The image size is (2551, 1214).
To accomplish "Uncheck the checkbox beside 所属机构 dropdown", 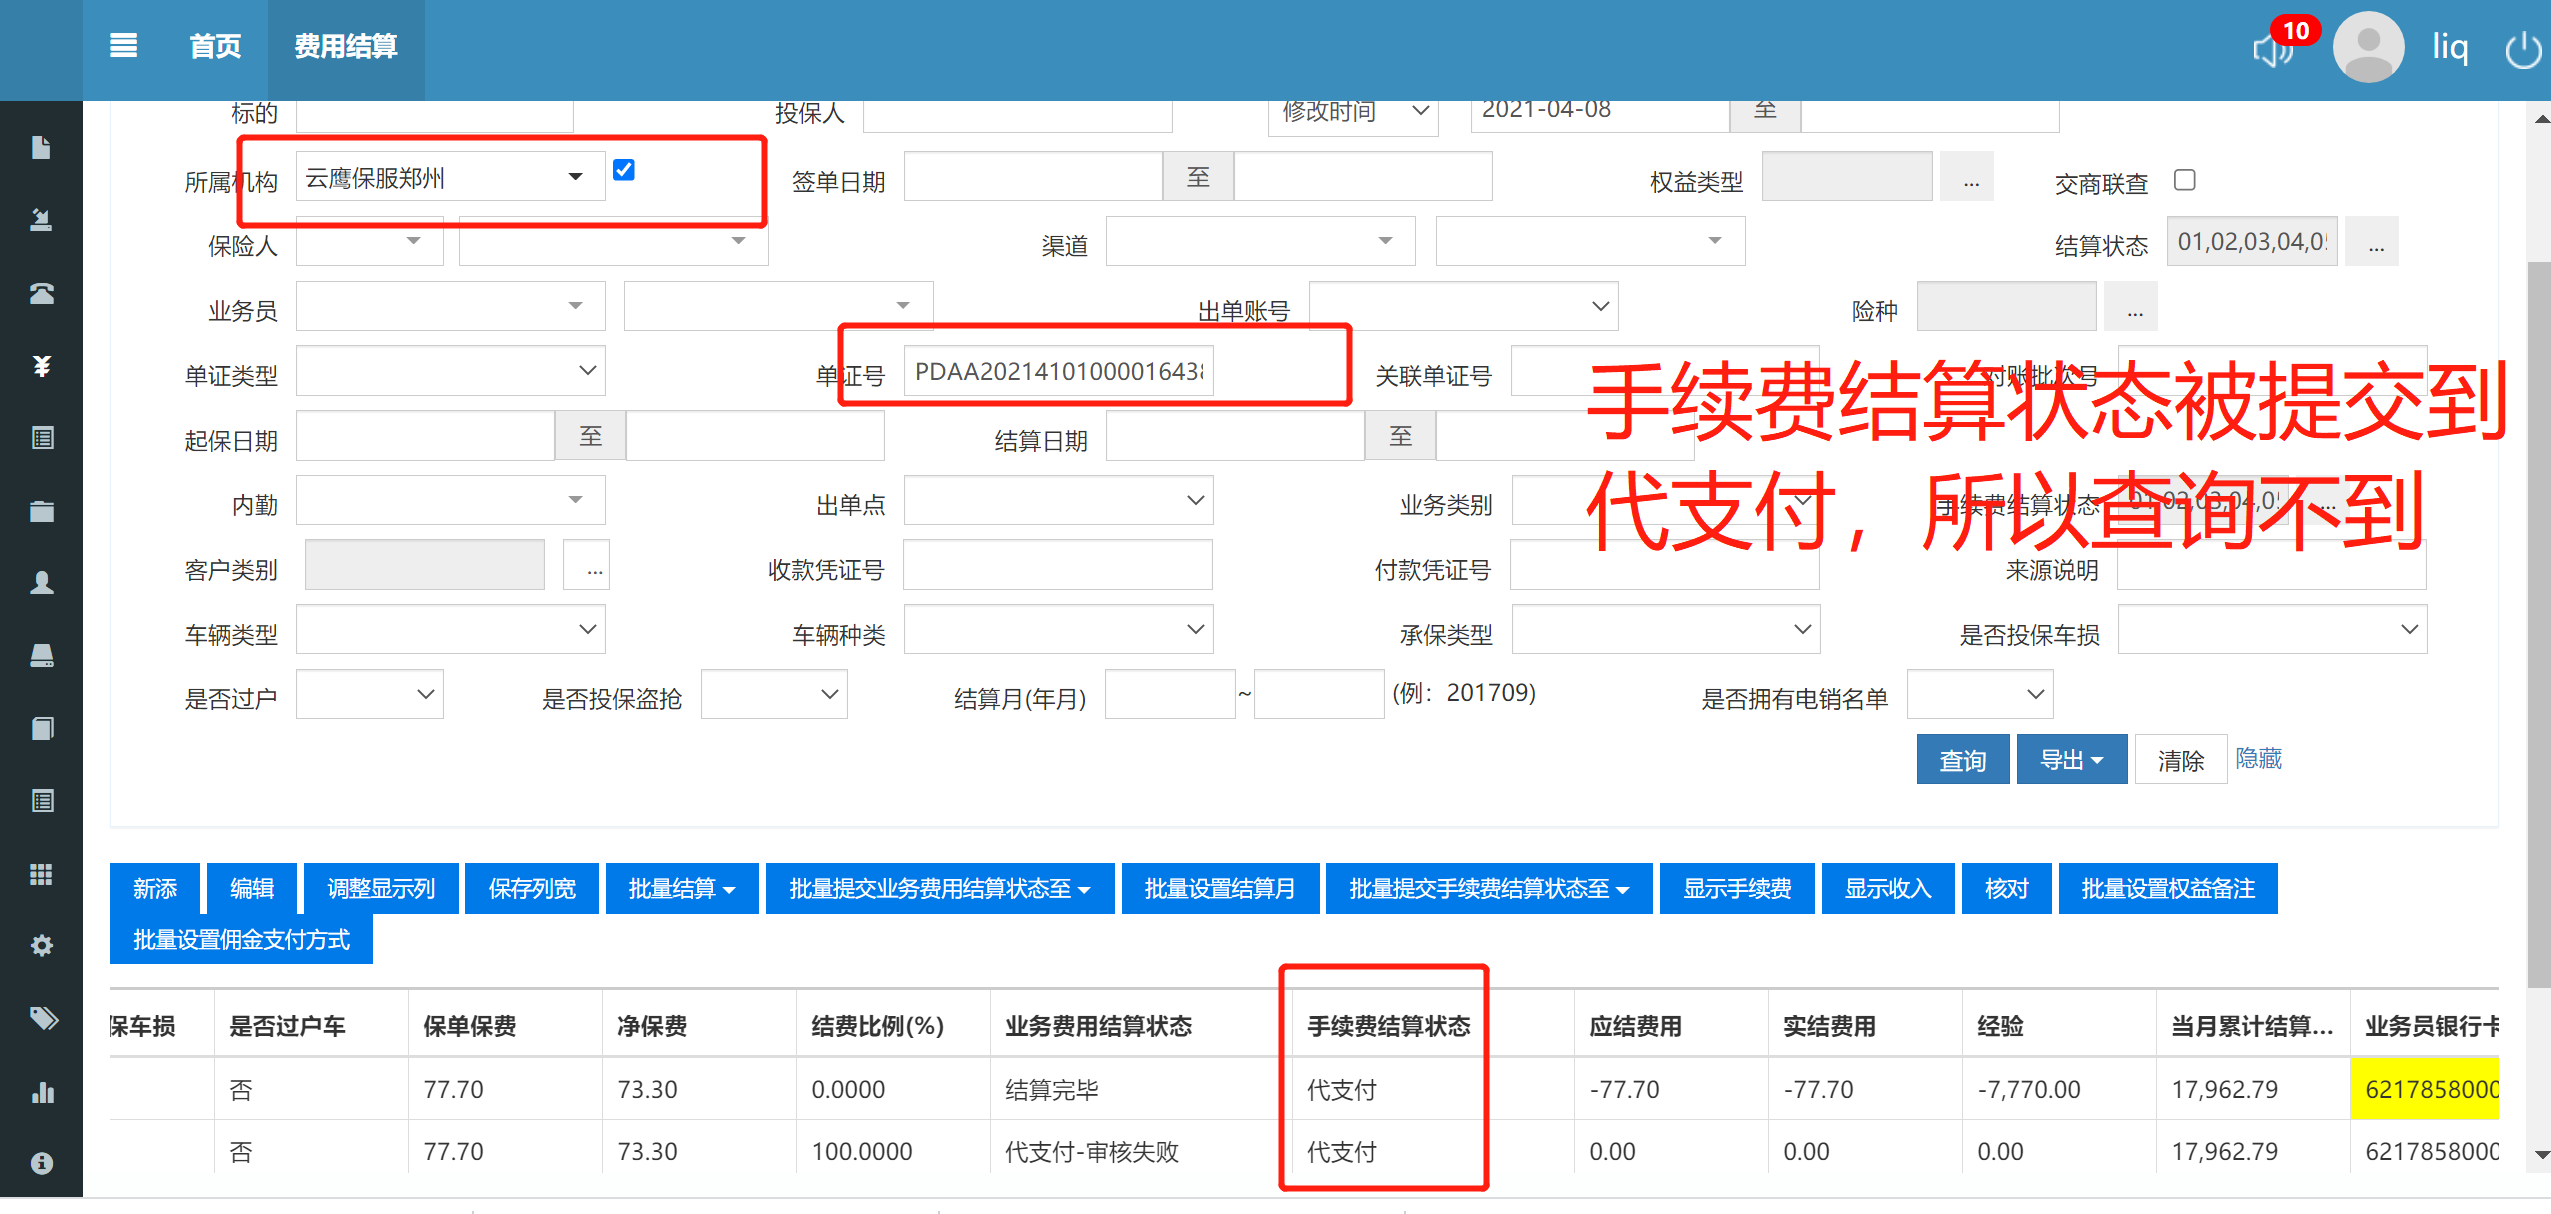I will 623,170.
